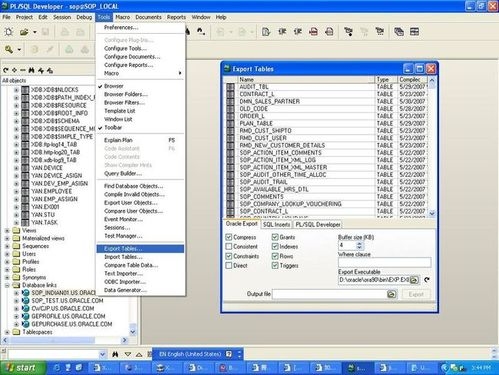The height and width of the screenshot is (375, 499).
Task: Click the binoculars find icon in object browser
Action: (x=31, y=70)
